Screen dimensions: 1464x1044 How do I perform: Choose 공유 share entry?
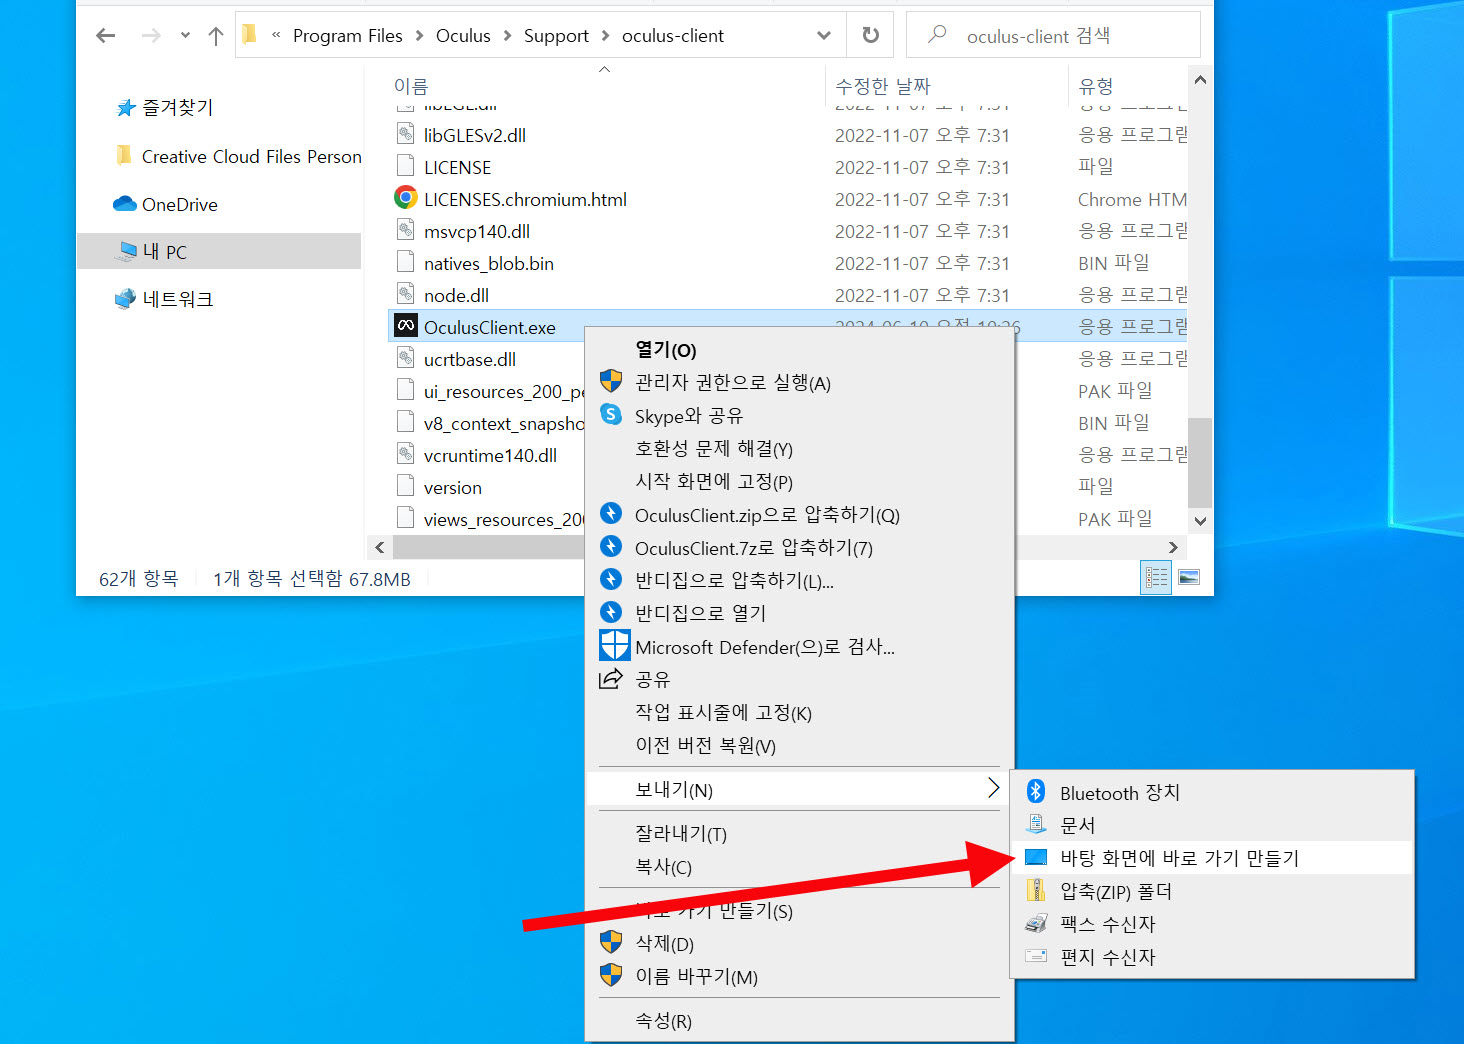(x=799, y=680)
